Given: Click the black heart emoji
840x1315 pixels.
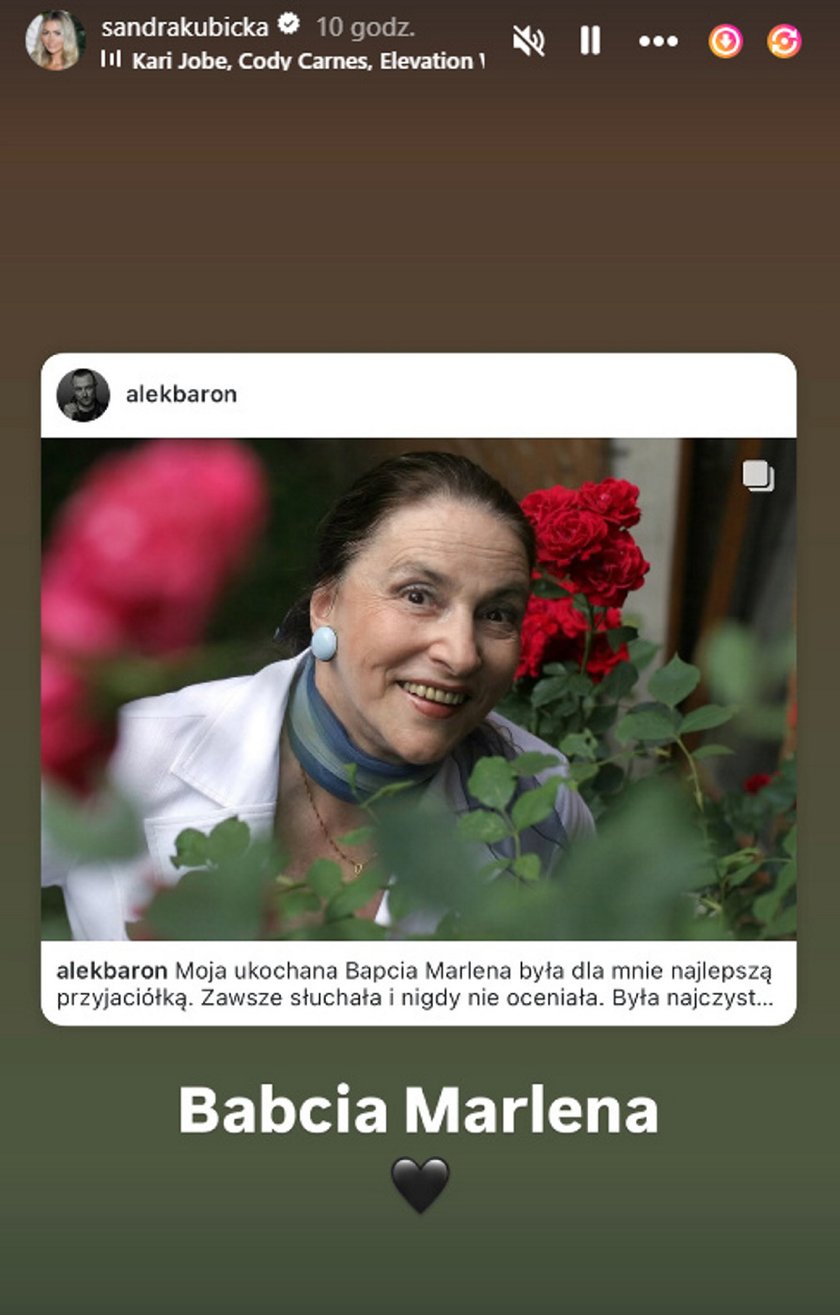Looking at the screenshot, I should [420, 1185].
